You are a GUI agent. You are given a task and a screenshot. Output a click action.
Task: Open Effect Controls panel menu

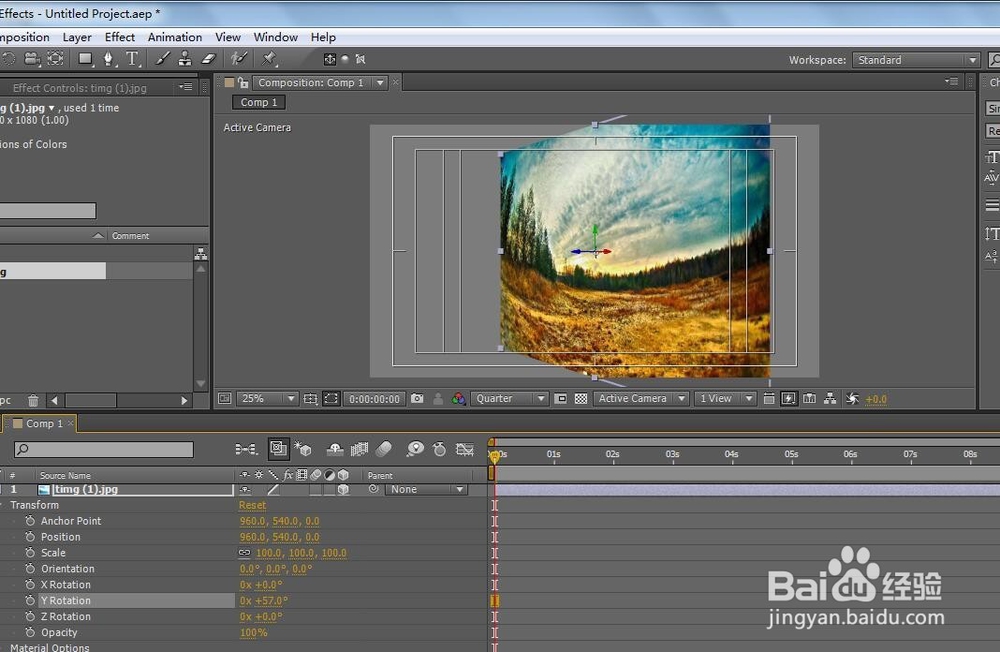[x=186, y=87]
